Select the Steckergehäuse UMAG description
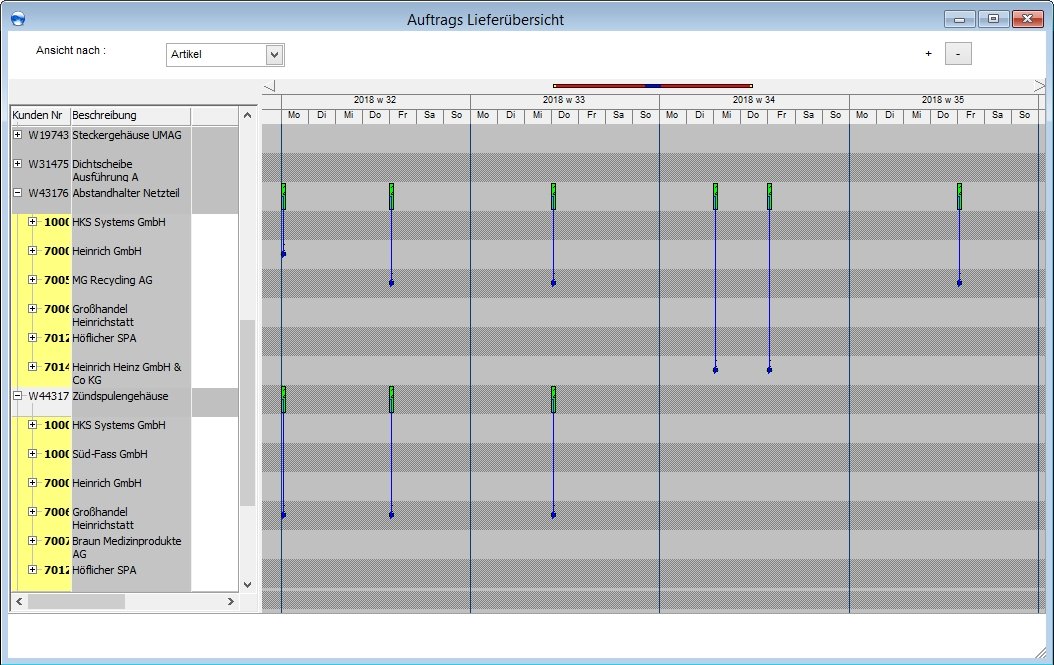 point(127,135)
